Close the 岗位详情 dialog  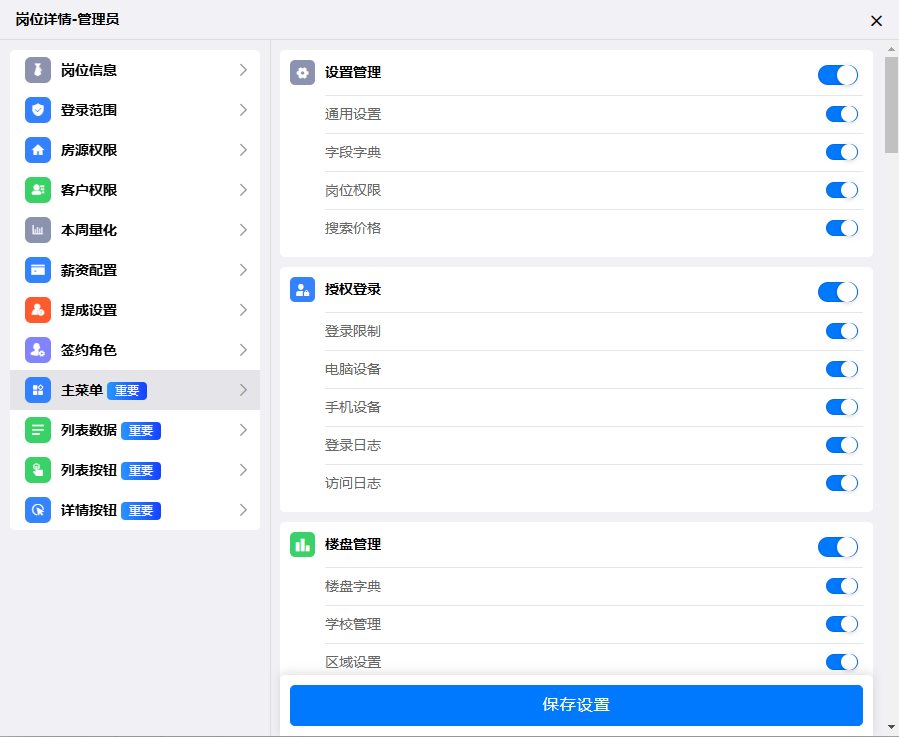(876, 20)
